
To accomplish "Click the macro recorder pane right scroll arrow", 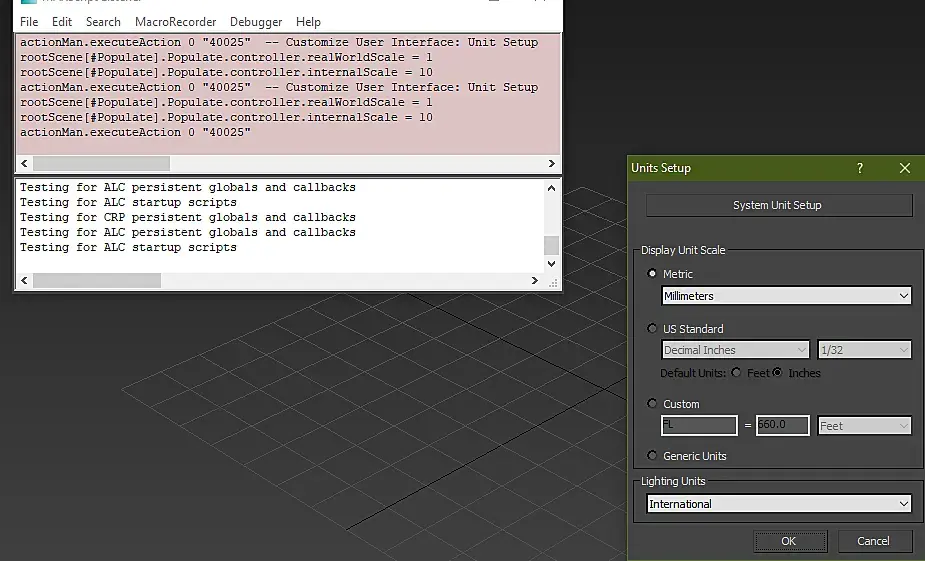I will pyautogui.click(x=552, y=163).
